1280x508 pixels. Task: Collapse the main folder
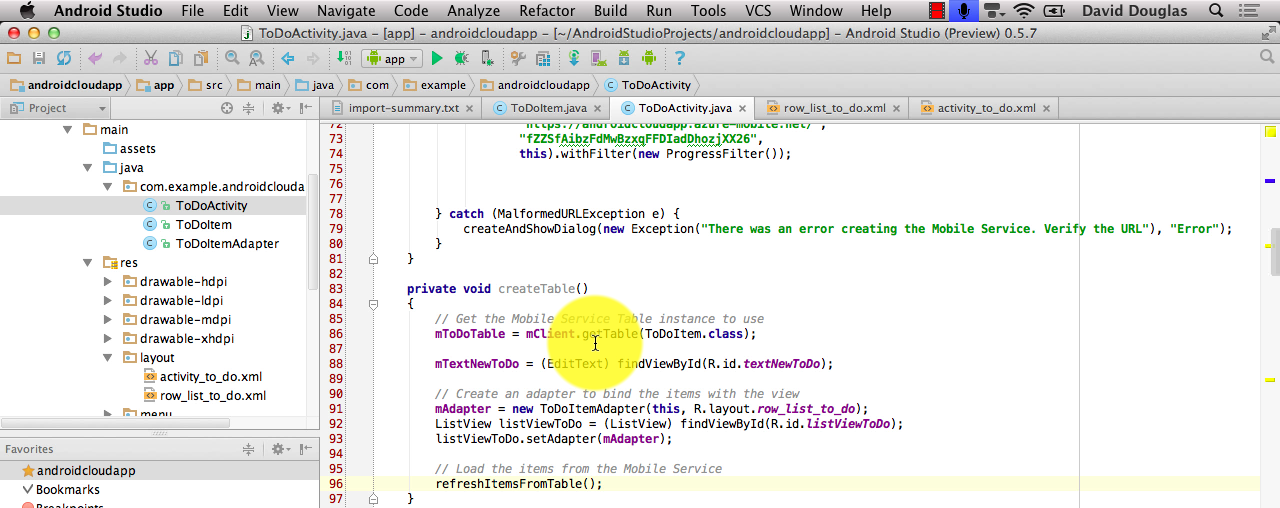point(68,130)
